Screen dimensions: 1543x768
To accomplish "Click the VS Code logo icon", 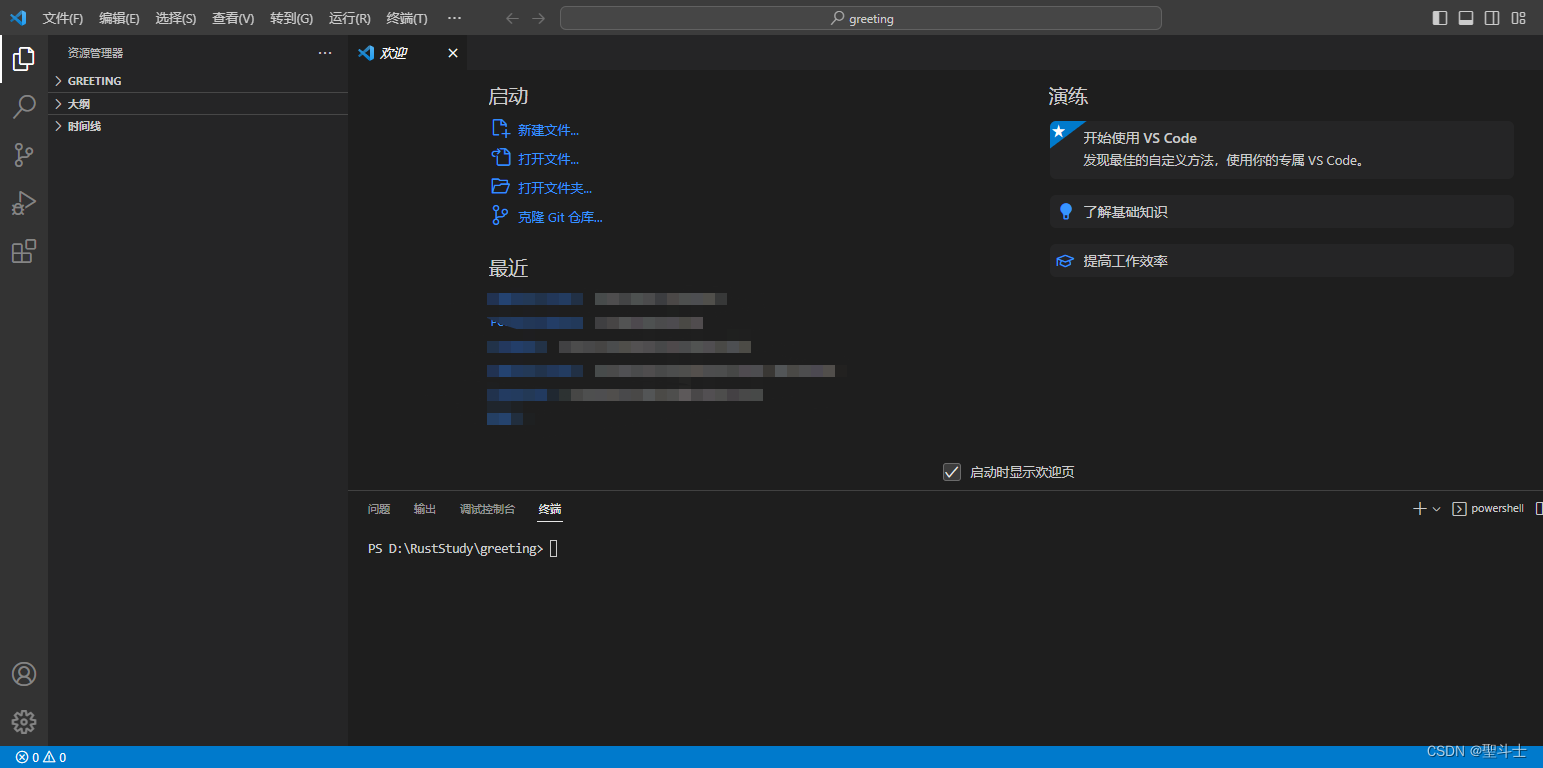I will (18, 18).
